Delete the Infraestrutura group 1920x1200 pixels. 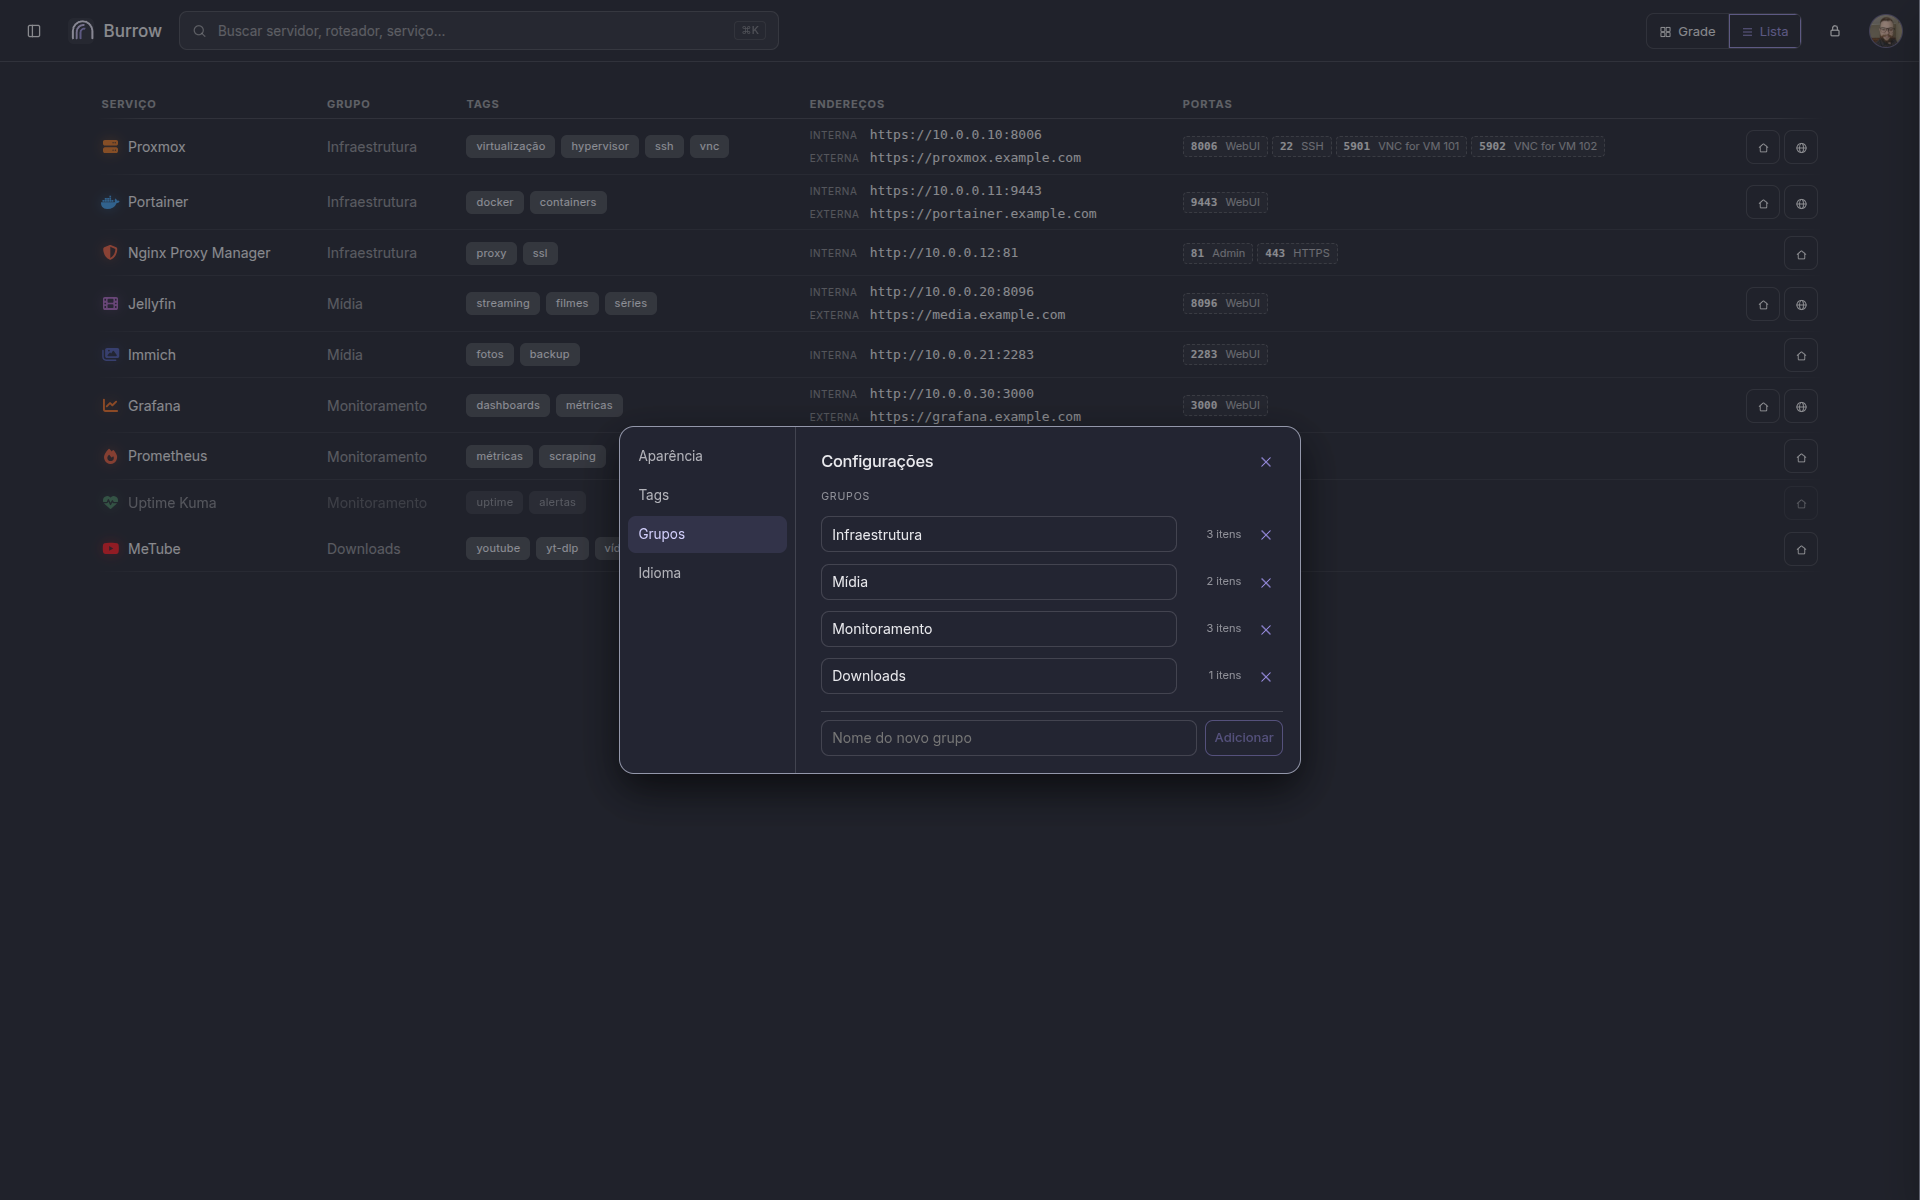(x=1266, y=535)
